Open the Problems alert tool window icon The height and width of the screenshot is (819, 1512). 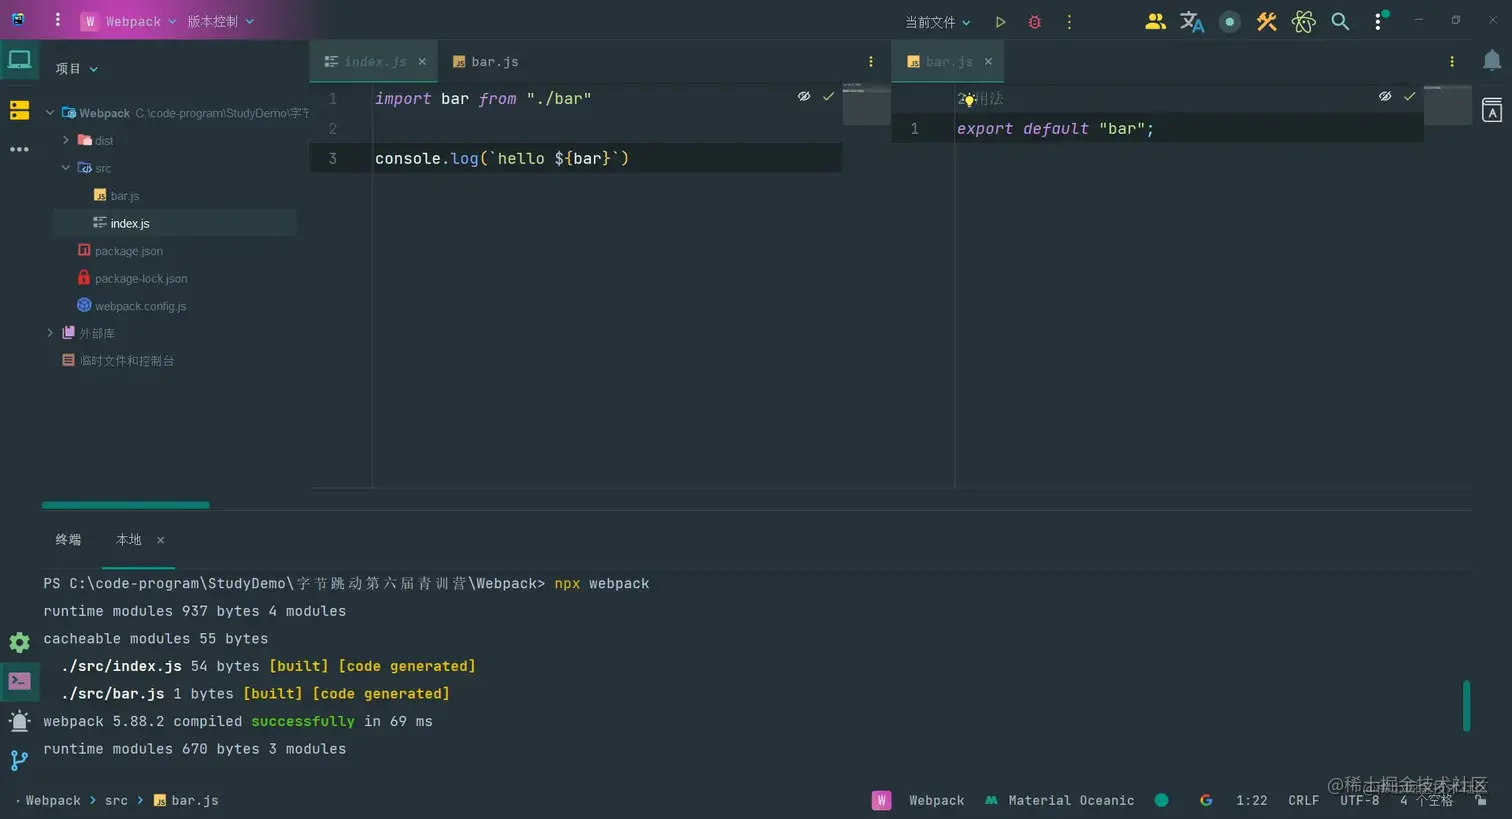(19, 721)
